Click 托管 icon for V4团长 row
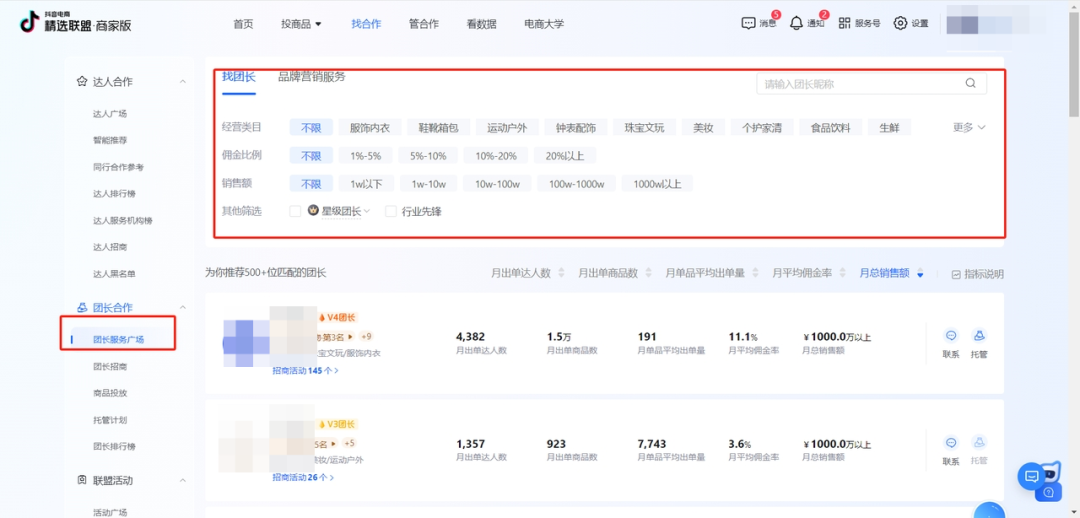Image resolution: width=1080 pixels, height=518 pixels. [979, 336]
